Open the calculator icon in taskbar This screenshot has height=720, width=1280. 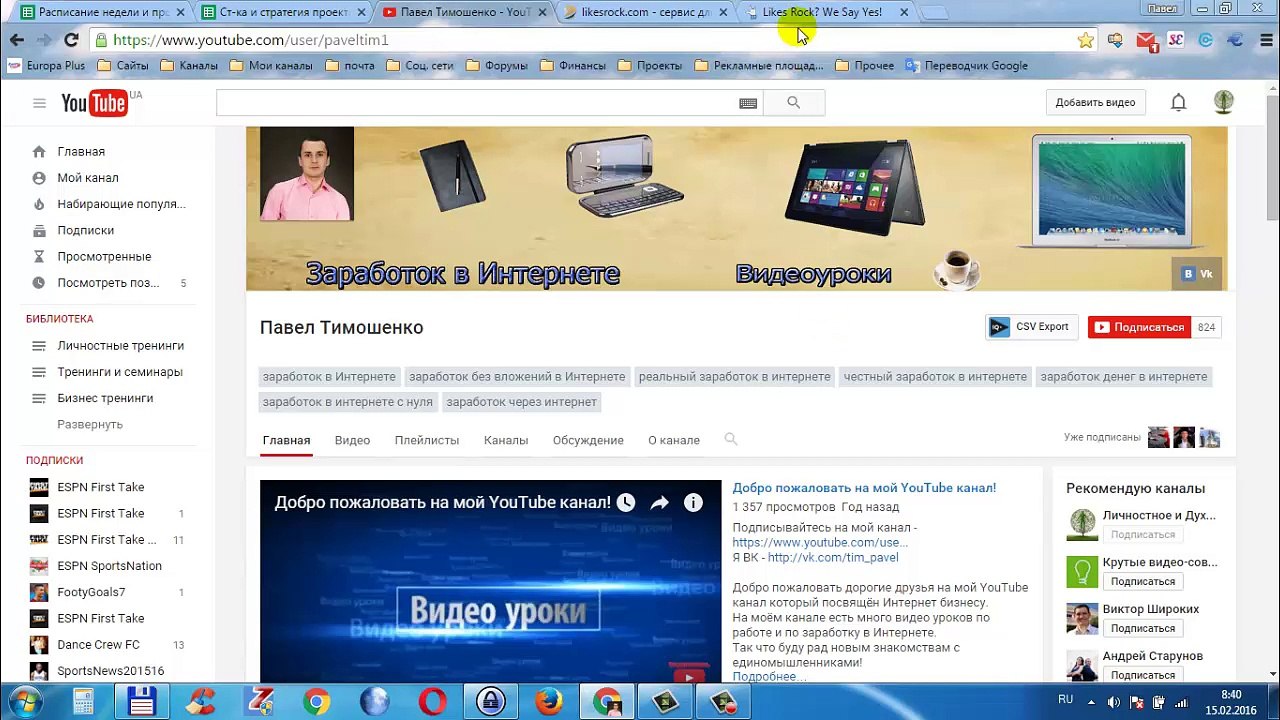coord(83,701)
